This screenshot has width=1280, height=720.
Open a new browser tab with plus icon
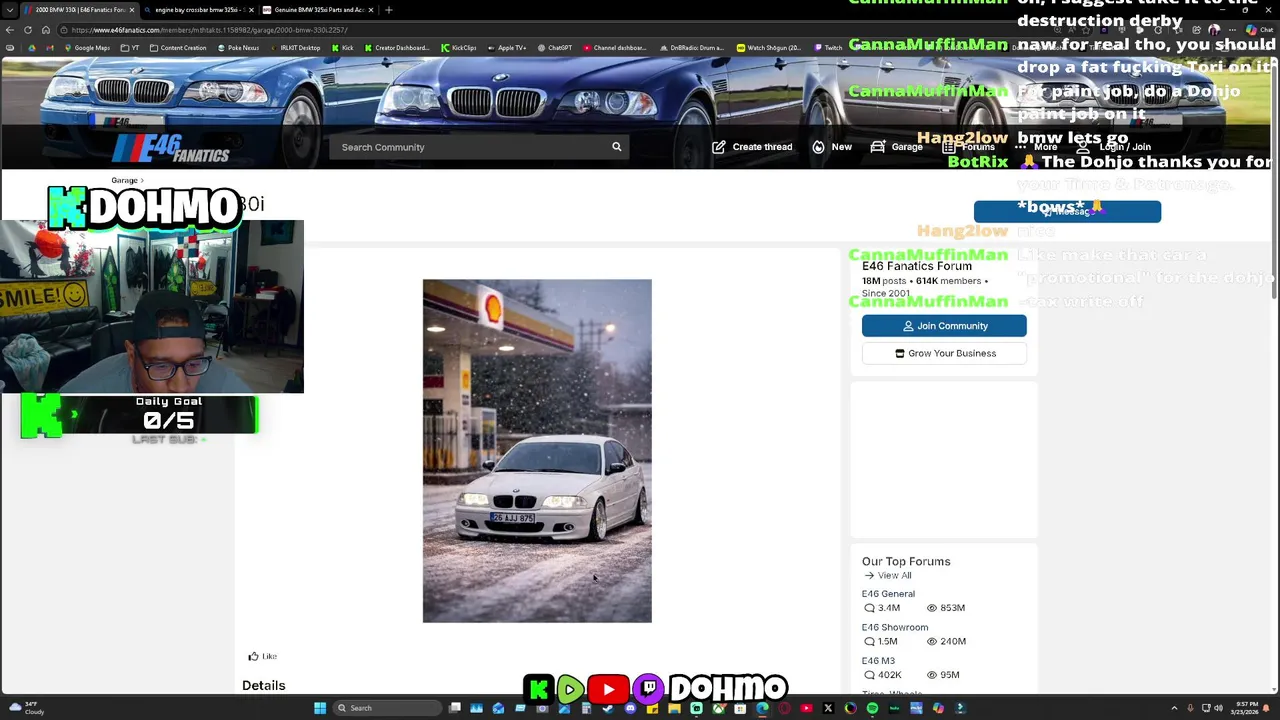tap(389, 10)
